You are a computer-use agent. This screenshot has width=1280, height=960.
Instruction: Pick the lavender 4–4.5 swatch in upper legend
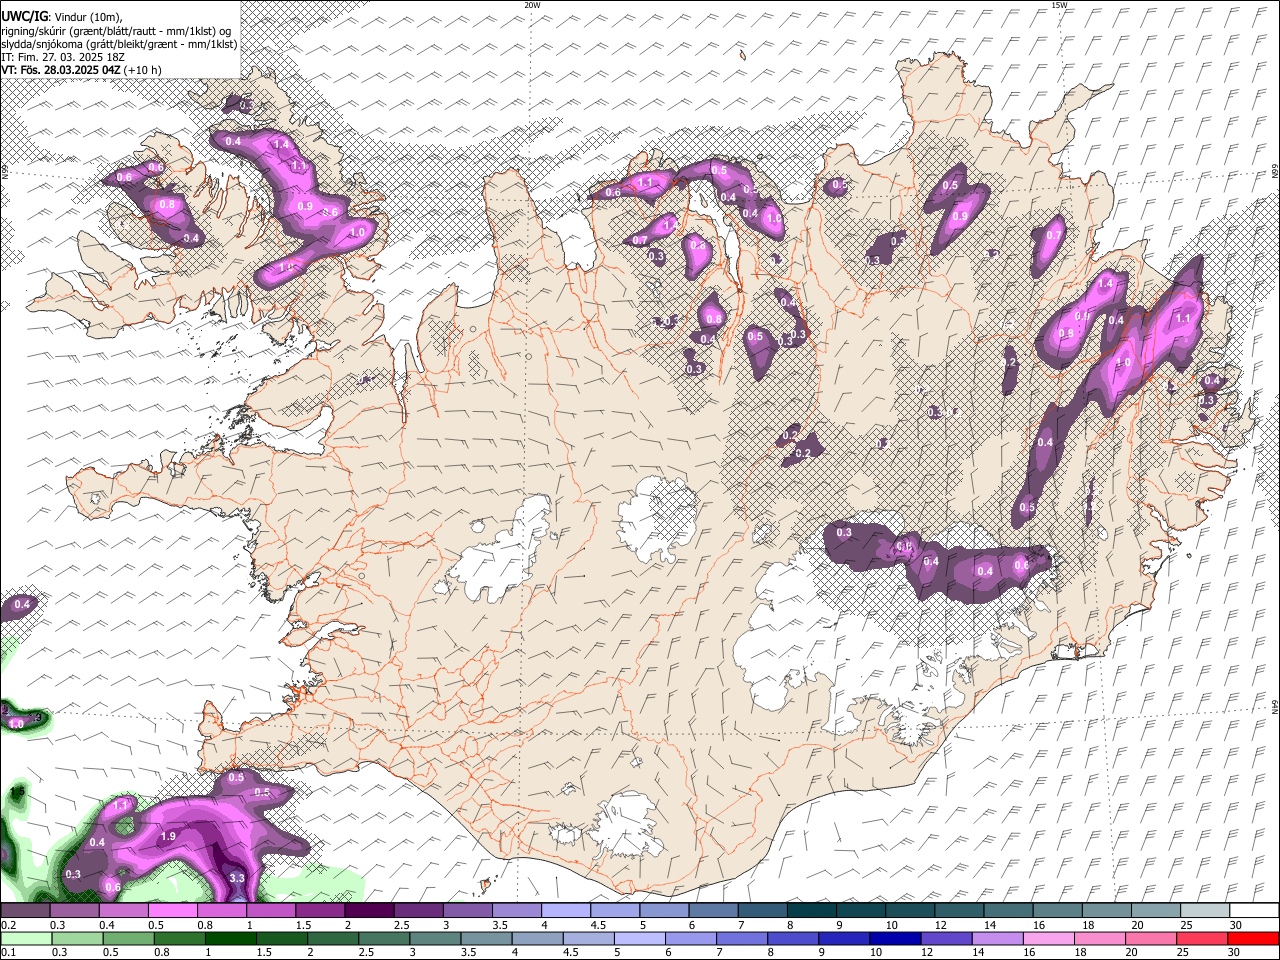566,910
